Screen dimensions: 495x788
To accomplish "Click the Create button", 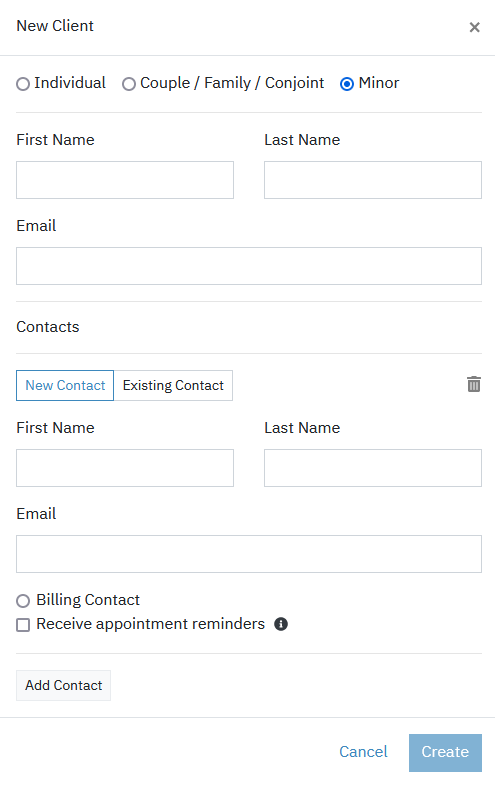I will (x=445, y=753).
